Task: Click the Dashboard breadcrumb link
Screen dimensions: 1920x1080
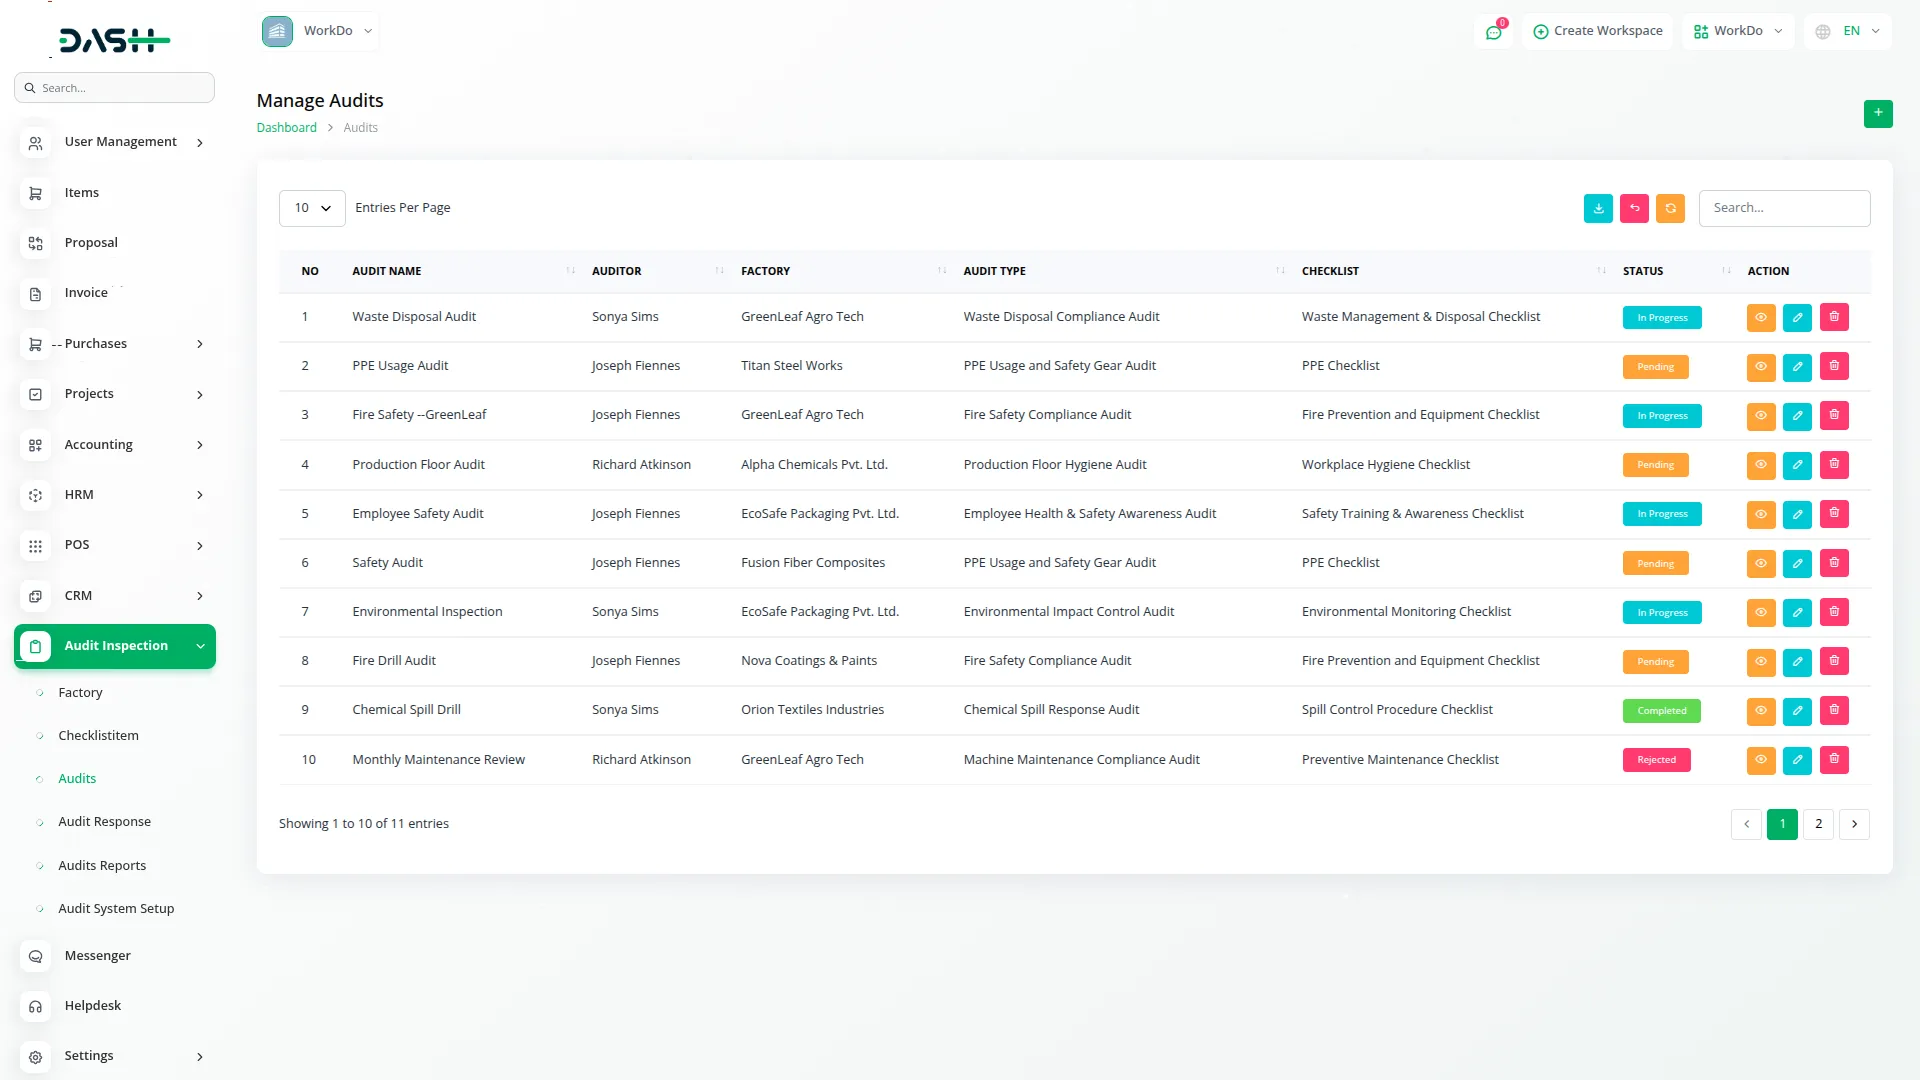Action: 286,127
